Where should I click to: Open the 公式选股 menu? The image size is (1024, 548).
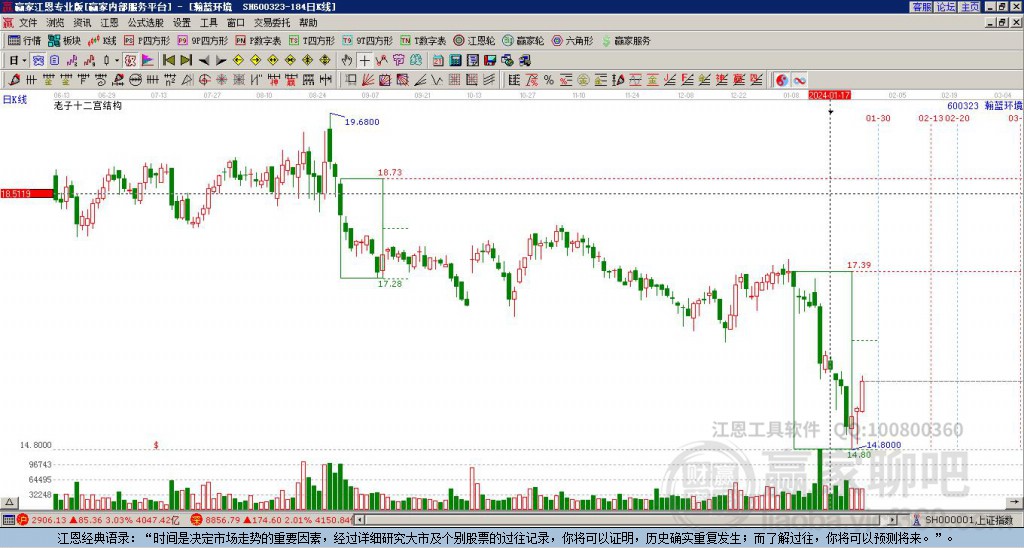[x=146, y=23]
